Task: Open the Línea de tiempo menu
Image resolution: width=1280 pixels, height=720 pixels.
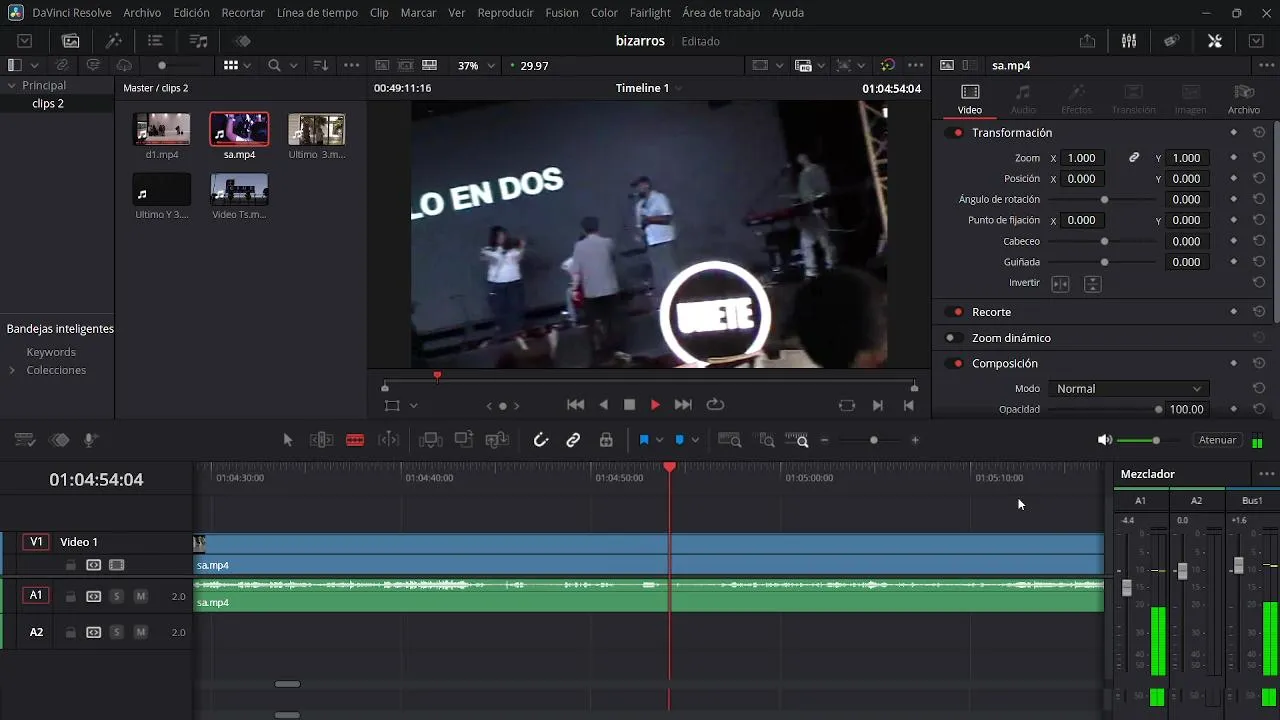Action: [317, 13]
